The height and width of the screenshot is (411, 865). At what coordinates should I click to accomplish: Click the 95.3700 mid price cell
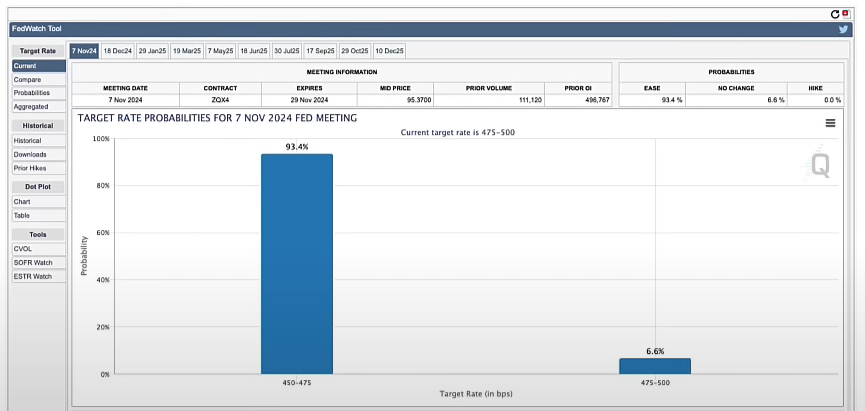point(395,100)
